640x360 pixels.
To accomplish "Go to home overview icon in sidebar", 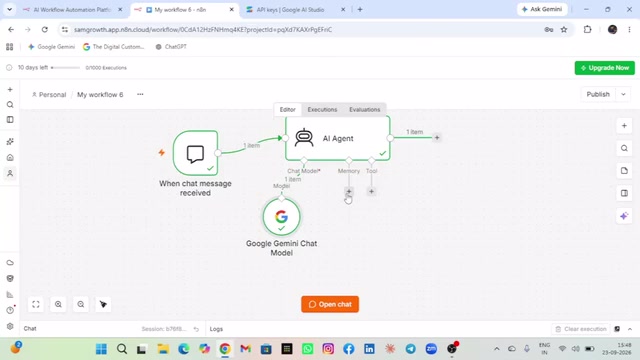I will 10,158.
